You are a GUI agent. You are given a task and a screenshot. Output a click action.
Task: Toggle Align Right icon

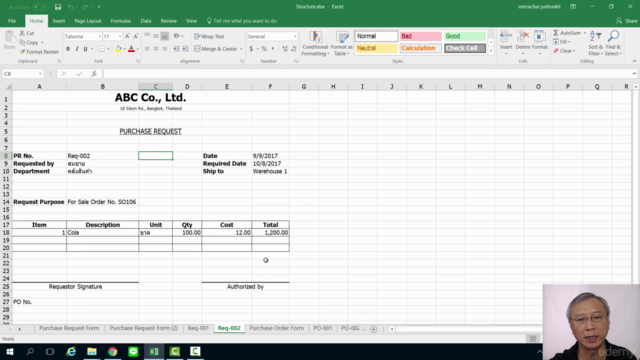pyautogui.click(x=164, y=49)
